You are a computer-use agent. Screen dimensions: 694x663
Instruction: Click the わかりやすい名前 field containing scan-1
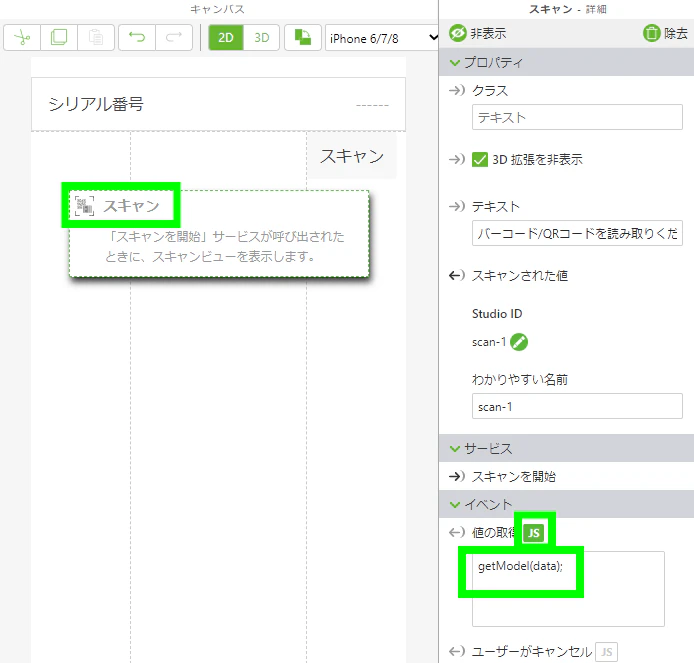pyautogui.click(x=577, y=406)
